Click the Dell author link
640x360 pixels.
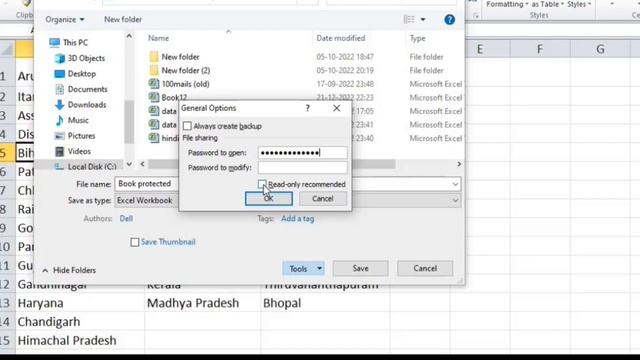pos(126,218)
